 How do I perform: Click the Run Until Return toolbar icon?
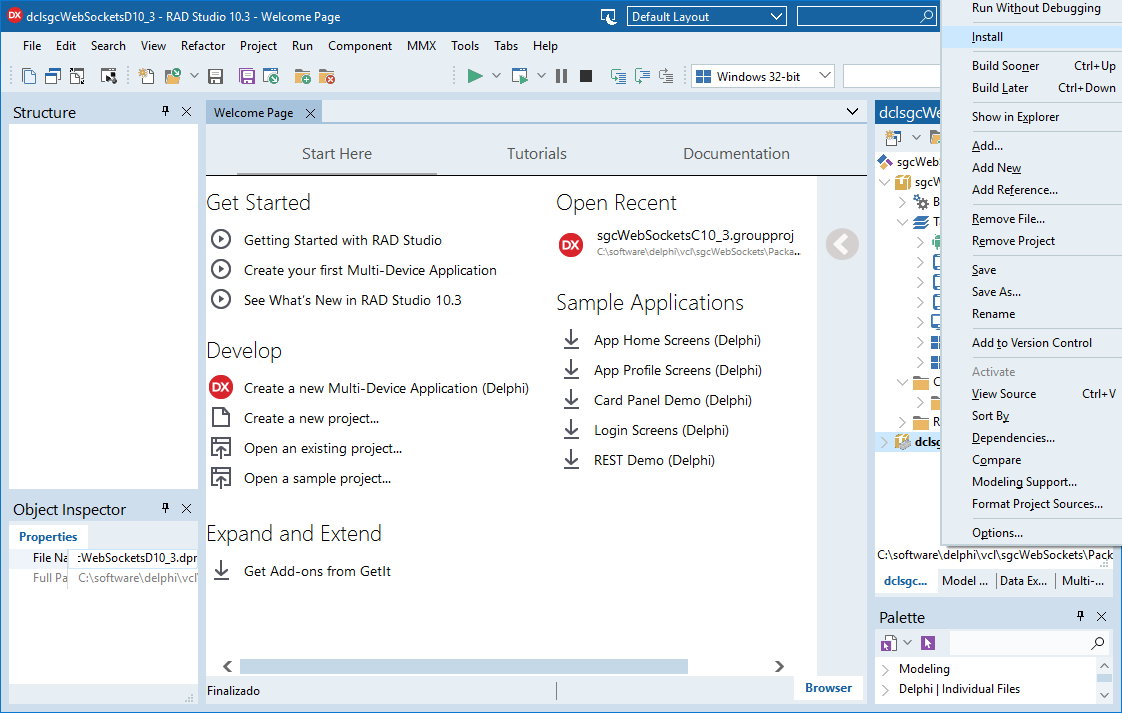(x=666, y=76)
